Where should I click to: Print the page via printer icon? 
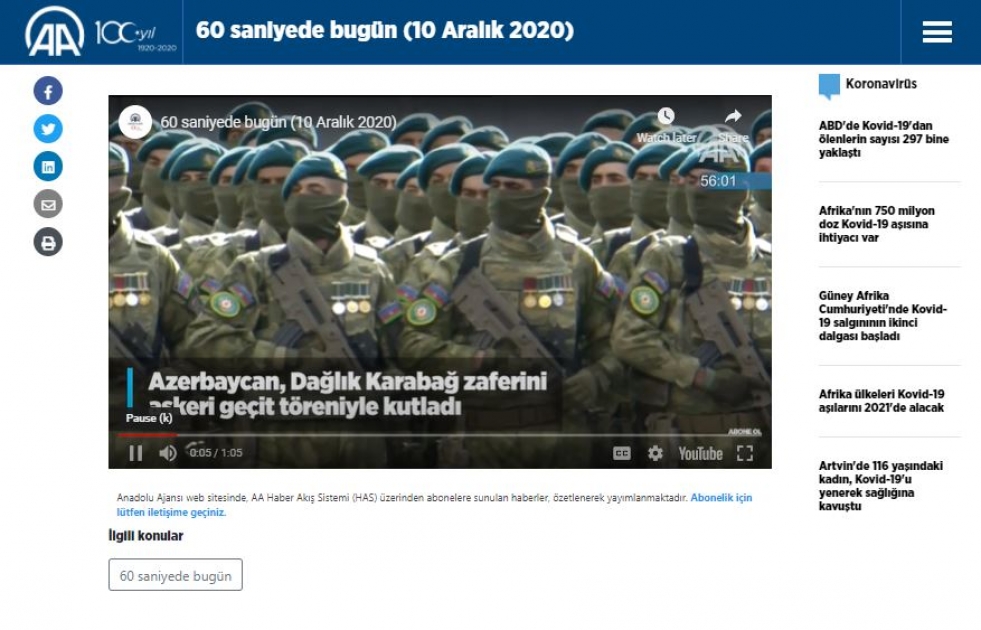pyautogui.click(x=48, y=242)
